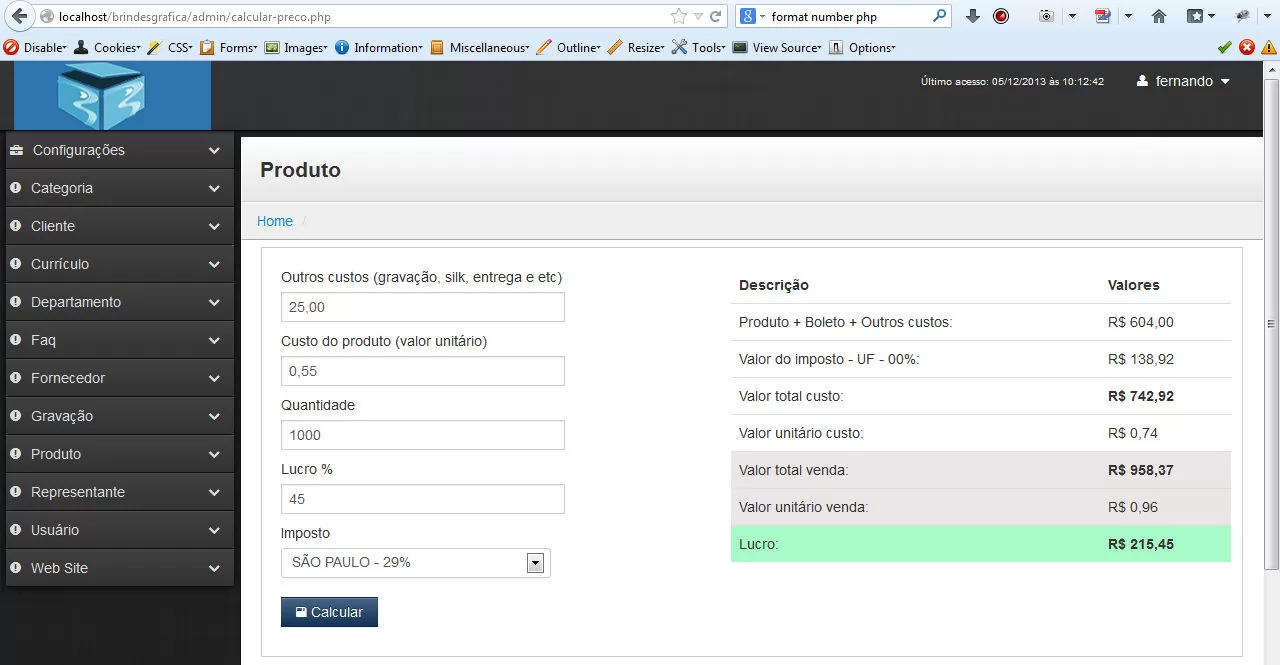
Task: Click the search magnifier icon
Action: tap(940, 16)
